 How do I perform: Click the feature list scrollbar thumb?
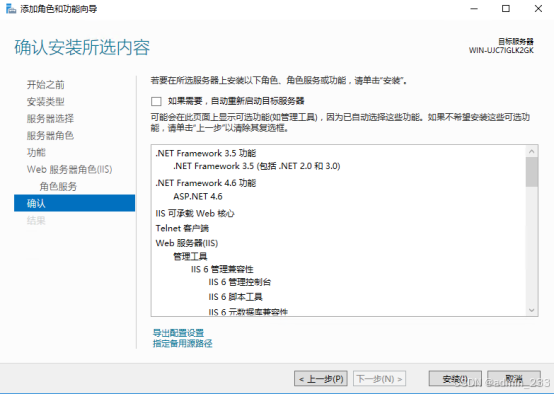click(532, 172)
